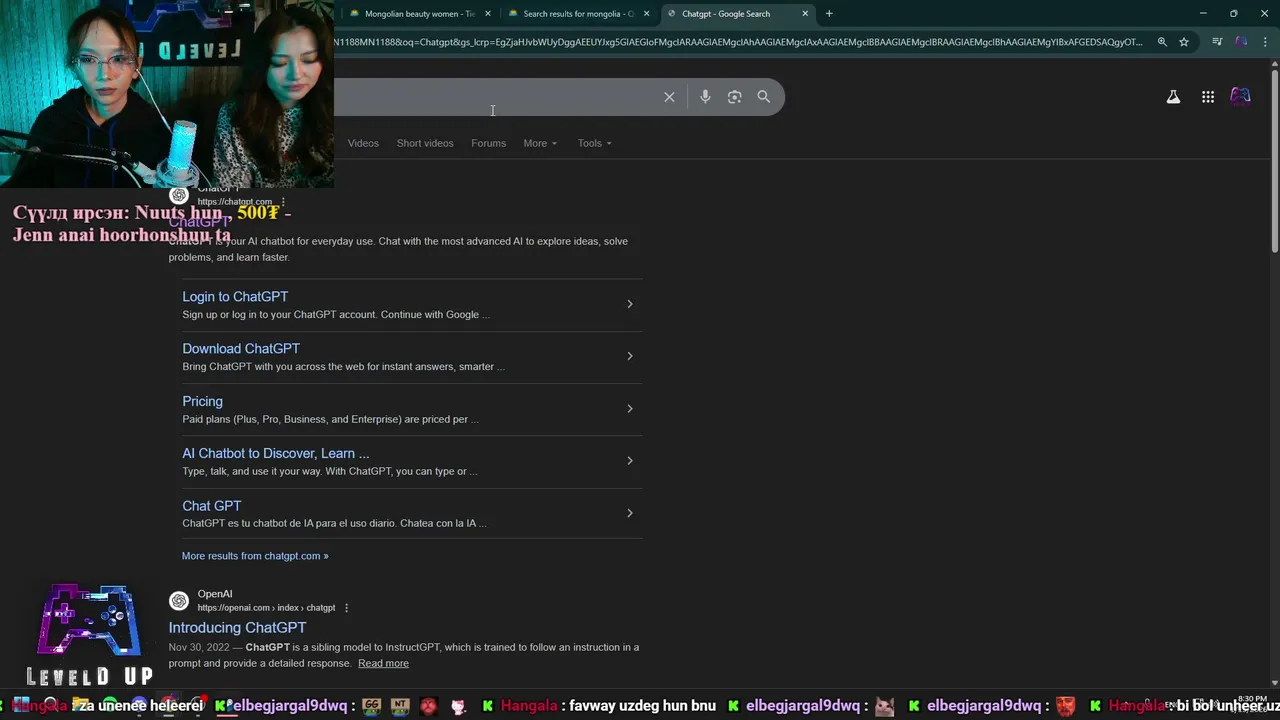This screenshot has height=720, width=1280.
Task: Clear the Google search box text
Action: 669,97
